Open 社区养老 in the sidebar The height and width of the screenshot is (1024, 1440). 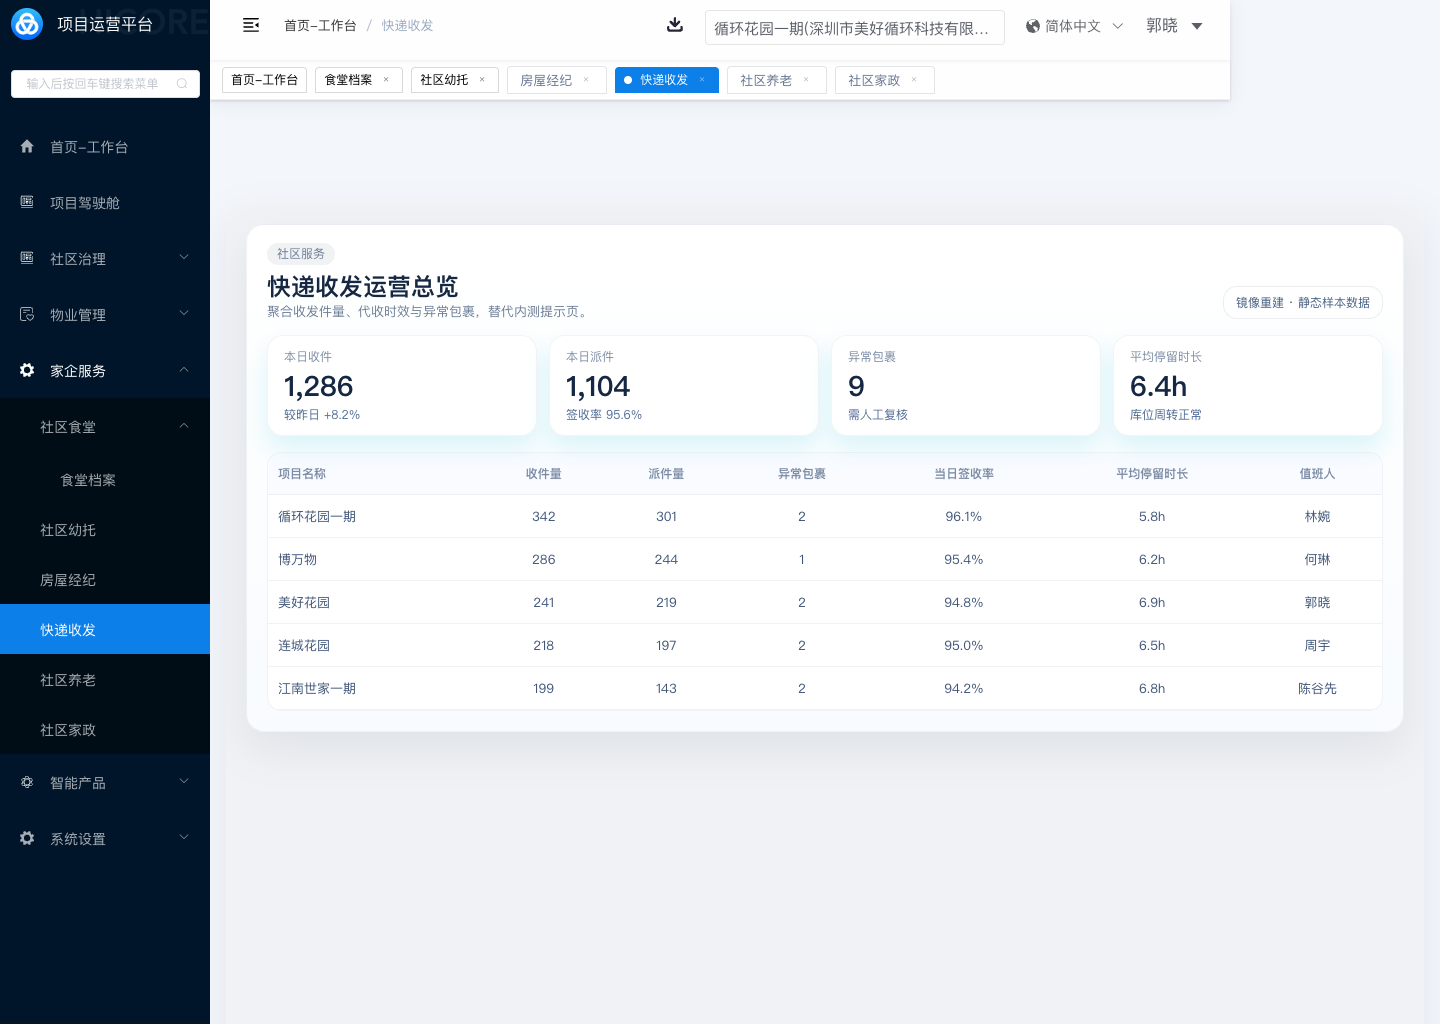click(x=68, y=680)
